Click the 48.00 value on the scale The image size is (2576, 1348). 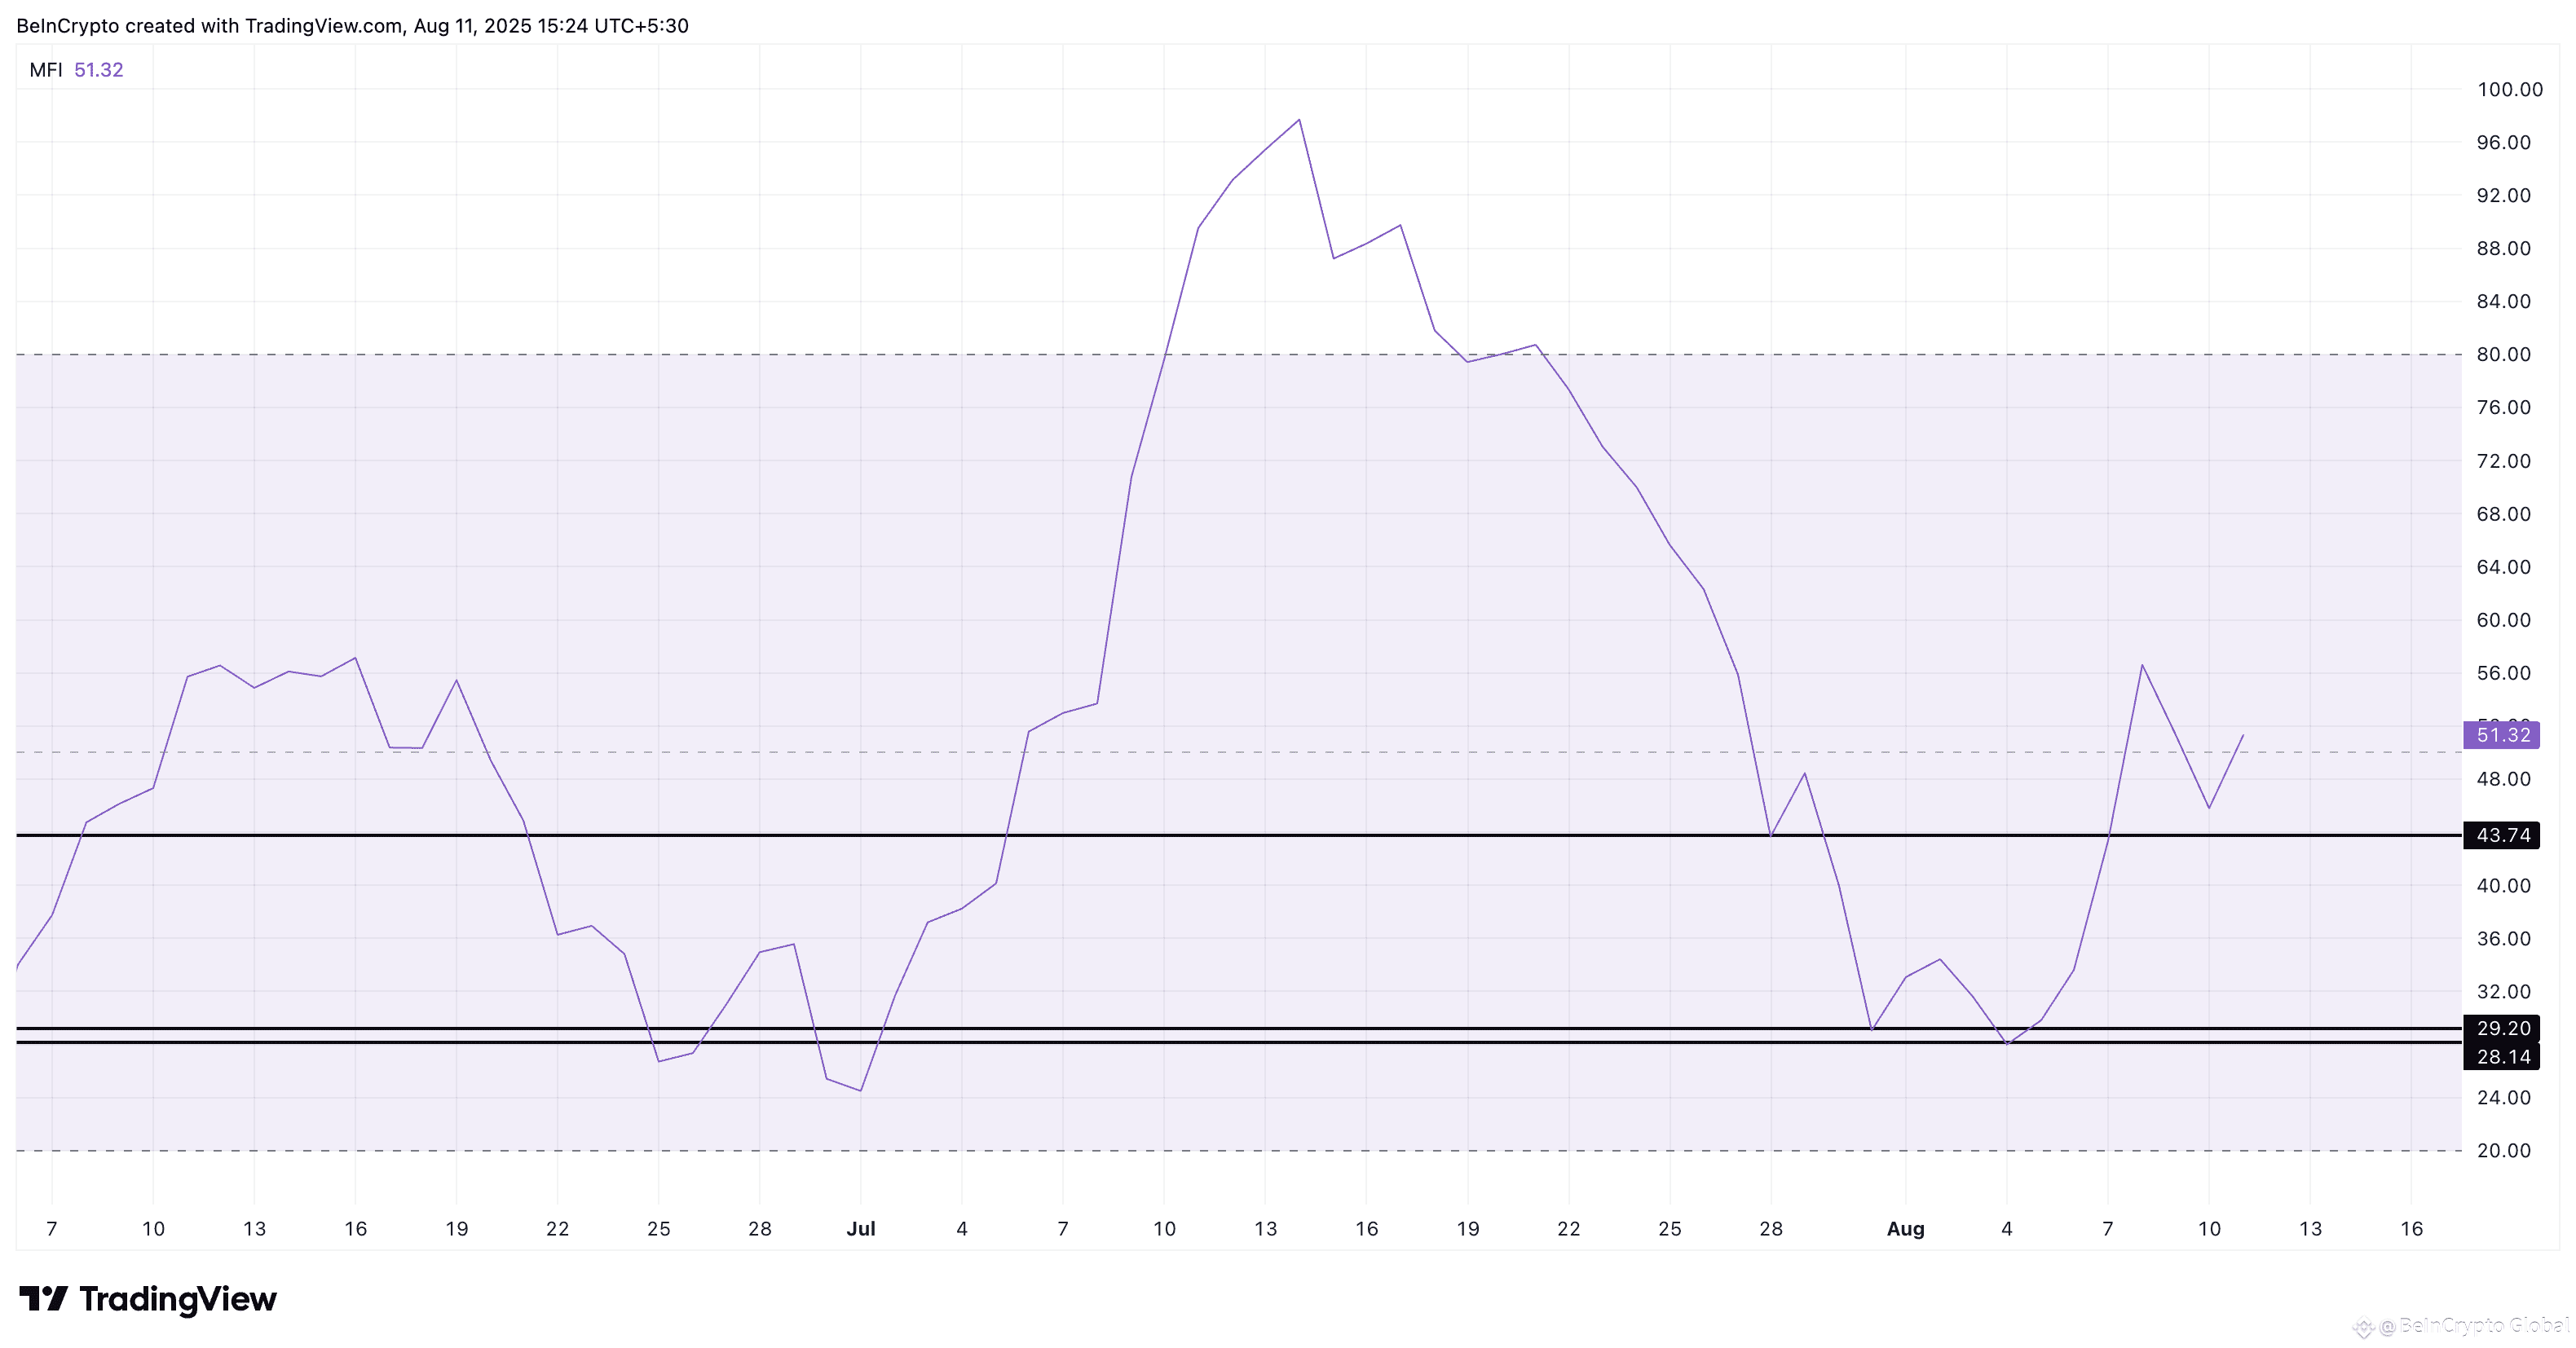[x=2503, y=779]
